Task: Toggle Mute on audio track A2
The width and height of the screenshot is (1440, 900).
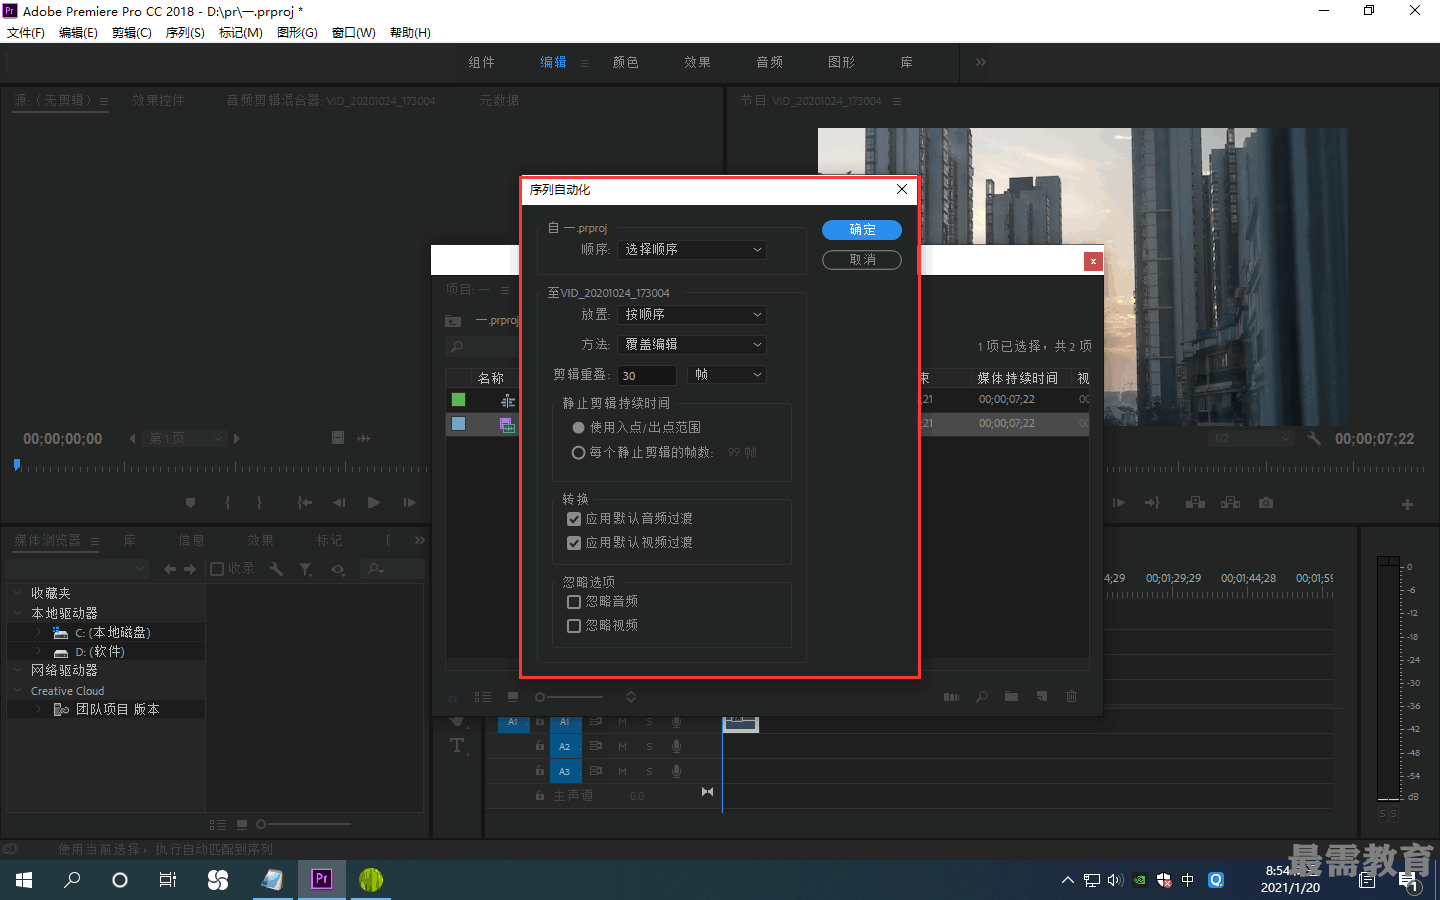Action: [x=622, y=746]
